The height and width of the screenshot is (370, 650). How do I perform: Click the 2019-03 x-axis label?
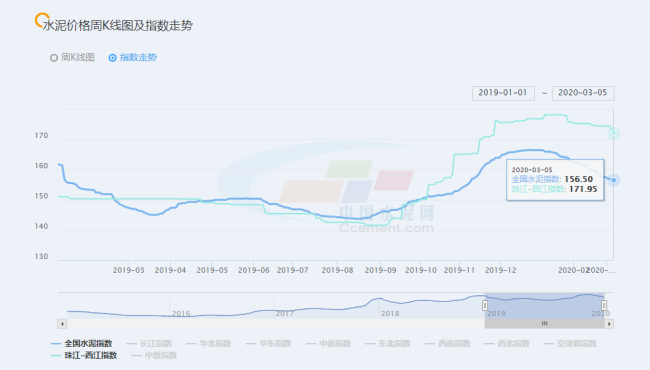[129, 270]
